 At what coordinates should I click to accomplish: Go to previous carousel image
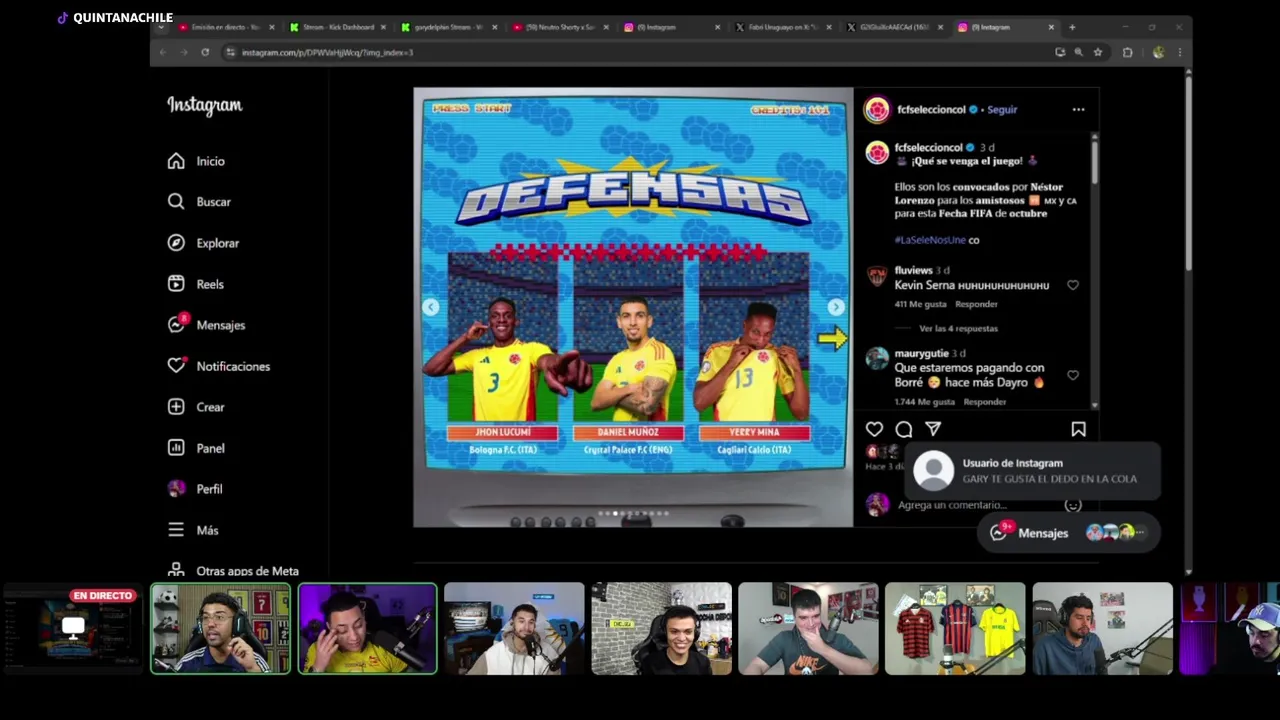point(431,307)
